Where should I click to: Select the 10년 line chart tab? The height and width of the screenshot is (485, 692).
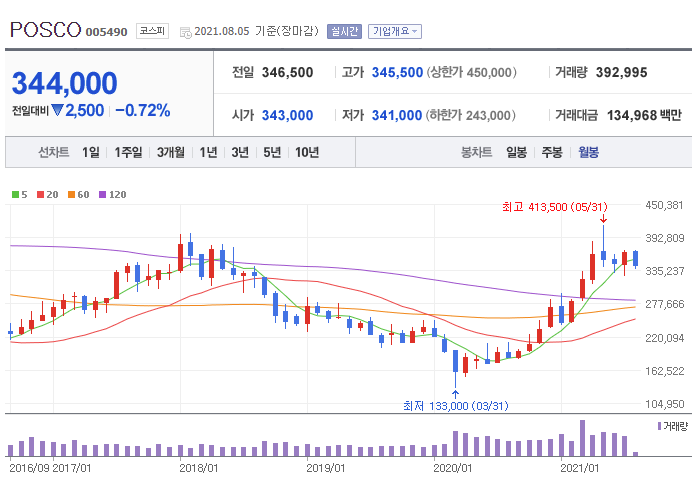pyautogui.click(x=307, y=152)
